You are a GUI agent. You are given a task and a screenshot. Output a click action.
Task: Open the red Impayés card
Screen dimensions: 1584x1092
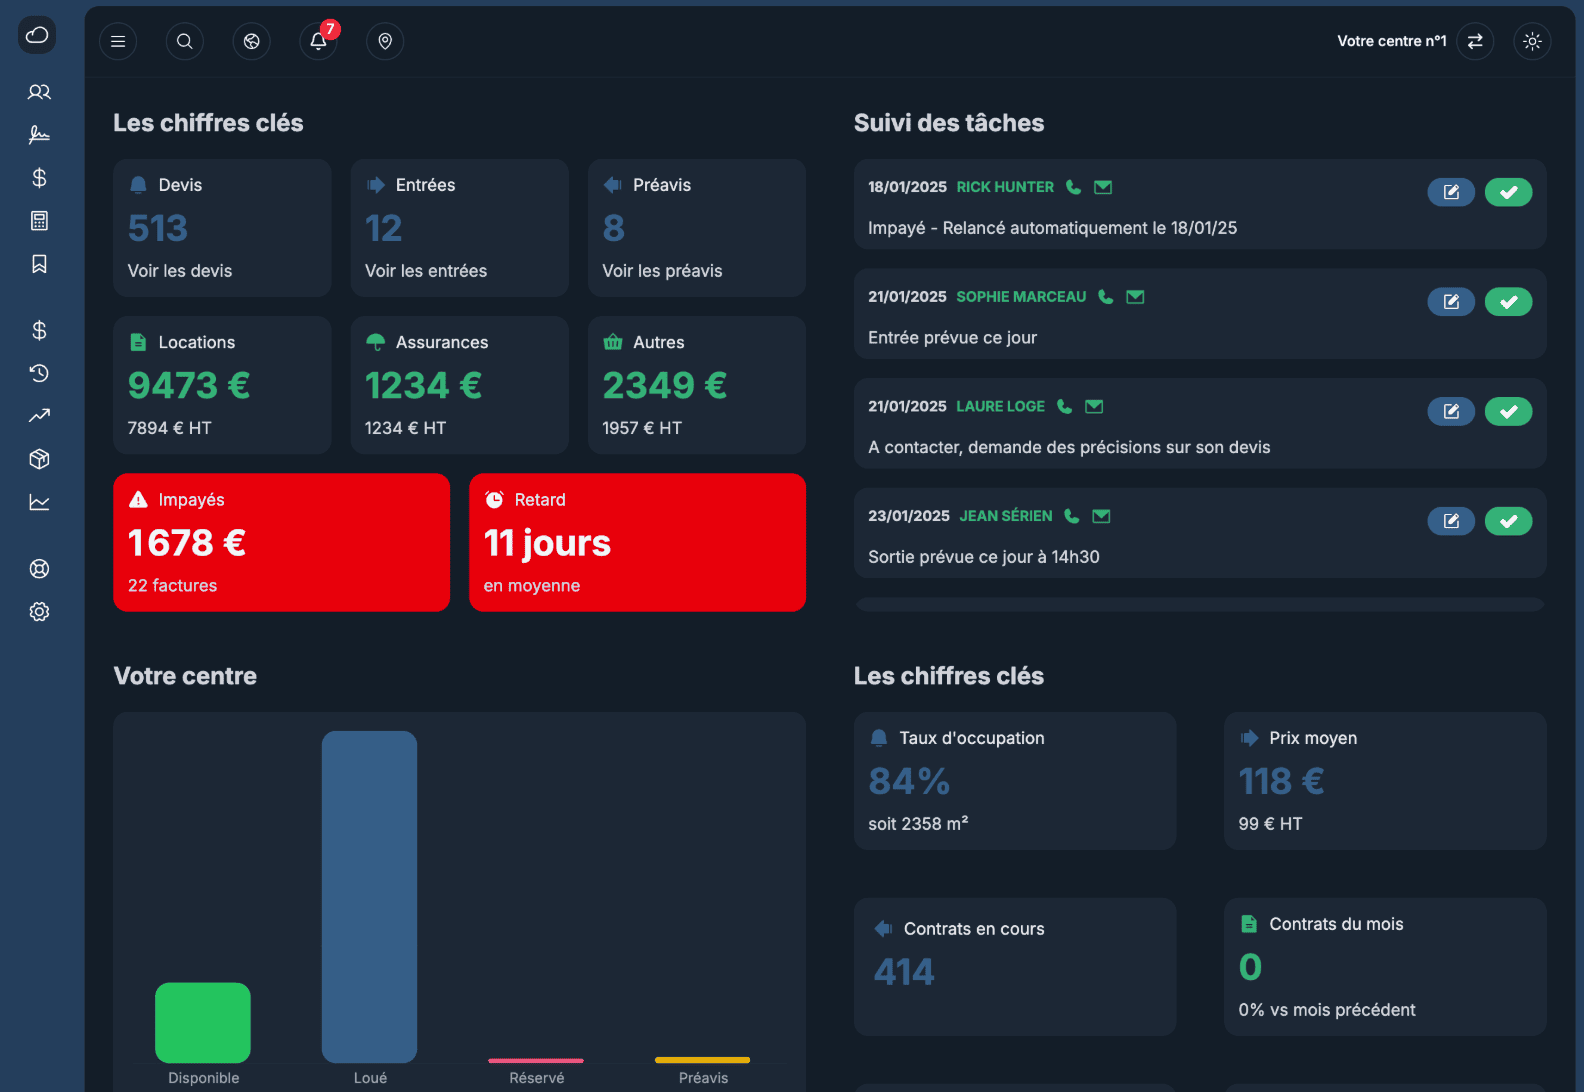[281, 542]
